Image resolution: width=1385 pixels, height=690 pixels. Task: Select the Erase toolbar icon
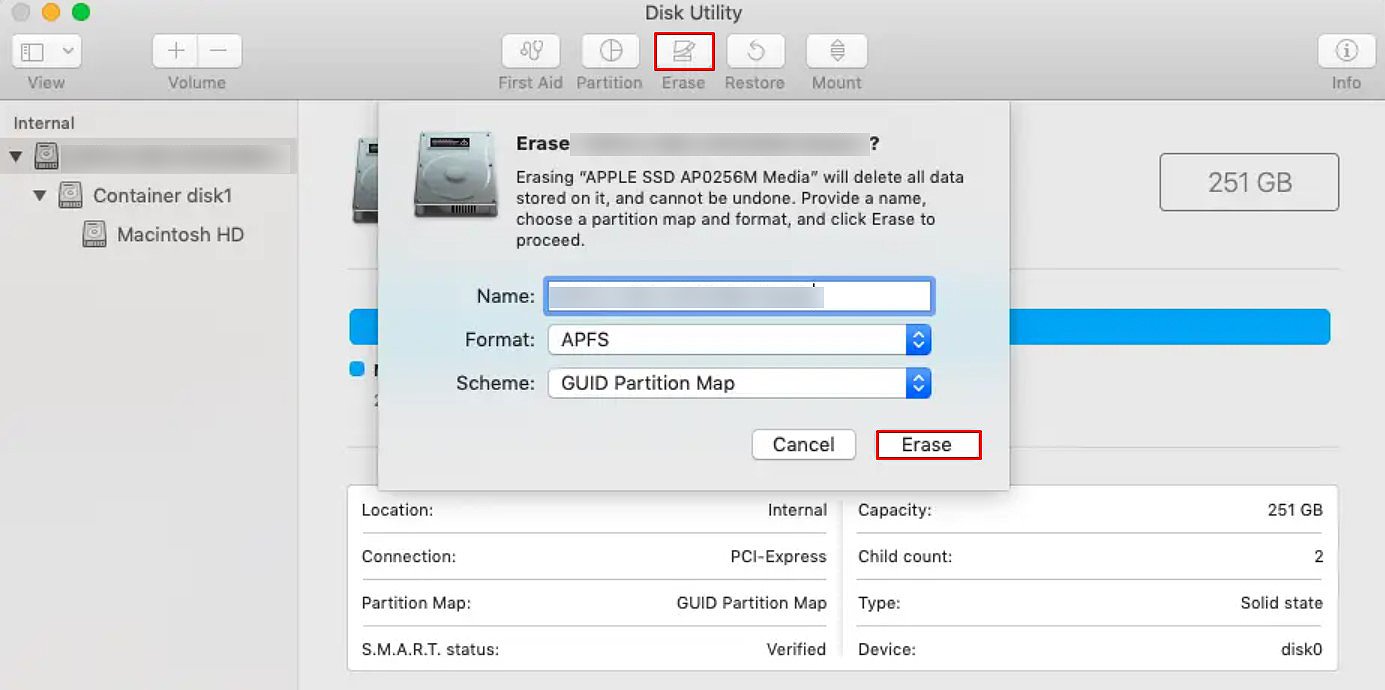point(684,51)
